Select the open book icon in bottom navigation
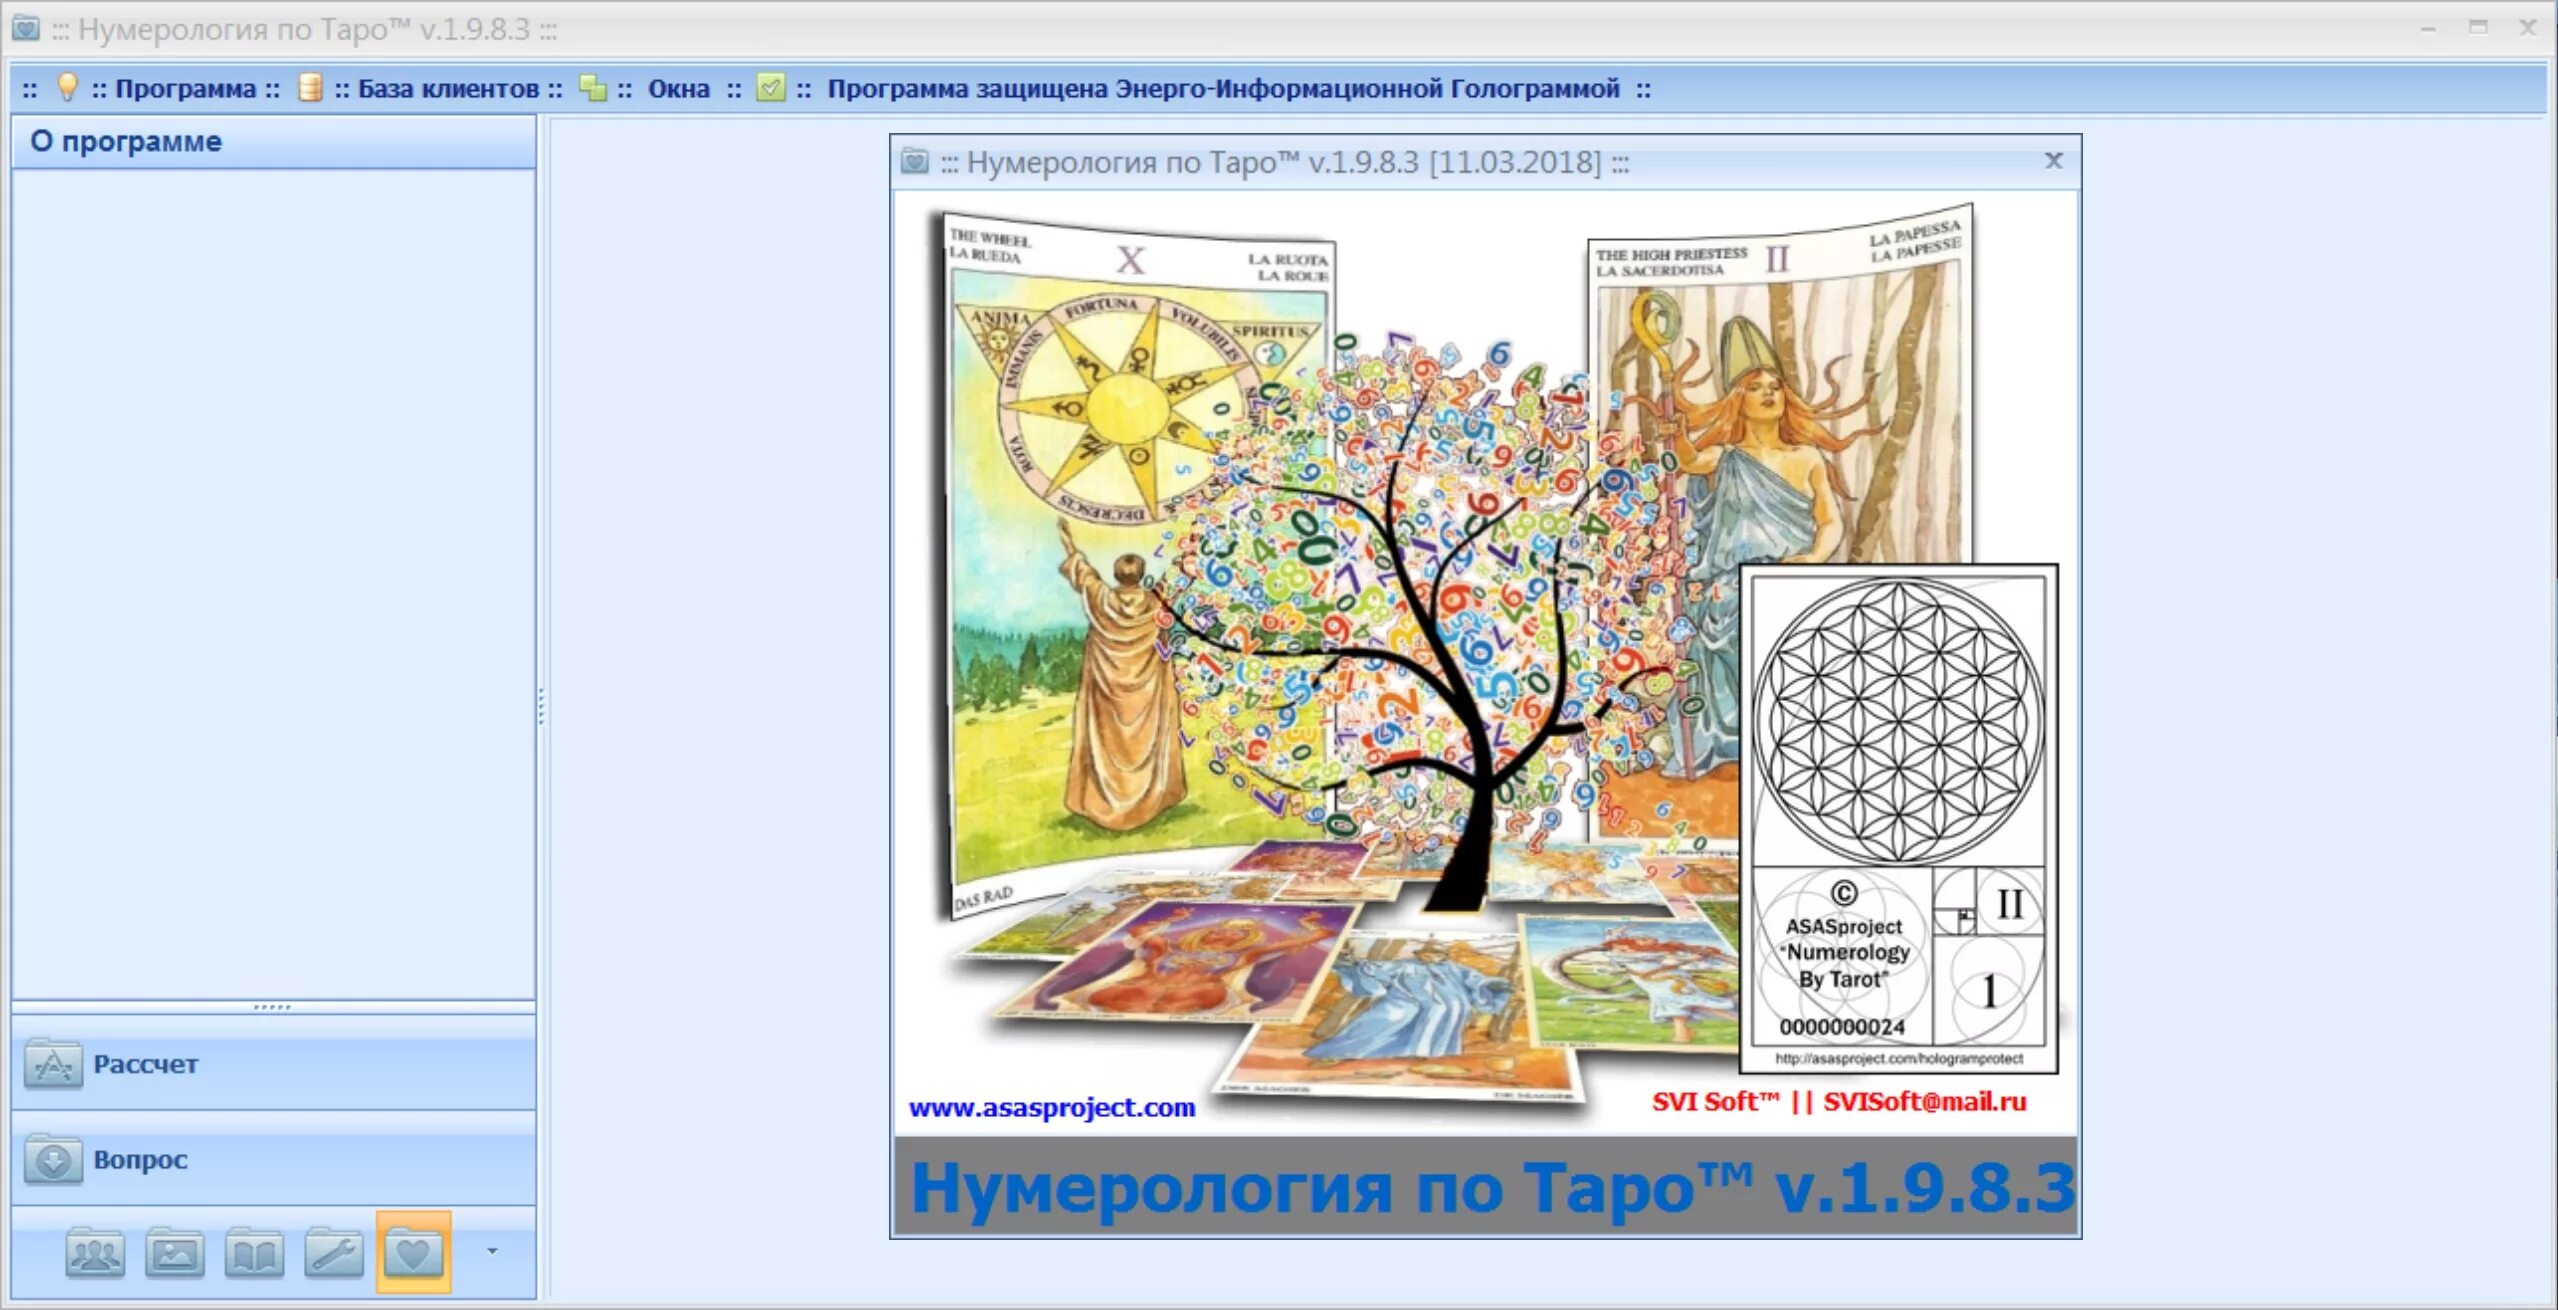Image resolution: width=2558 pixels, height=1310 pixels. [254, 1252]
